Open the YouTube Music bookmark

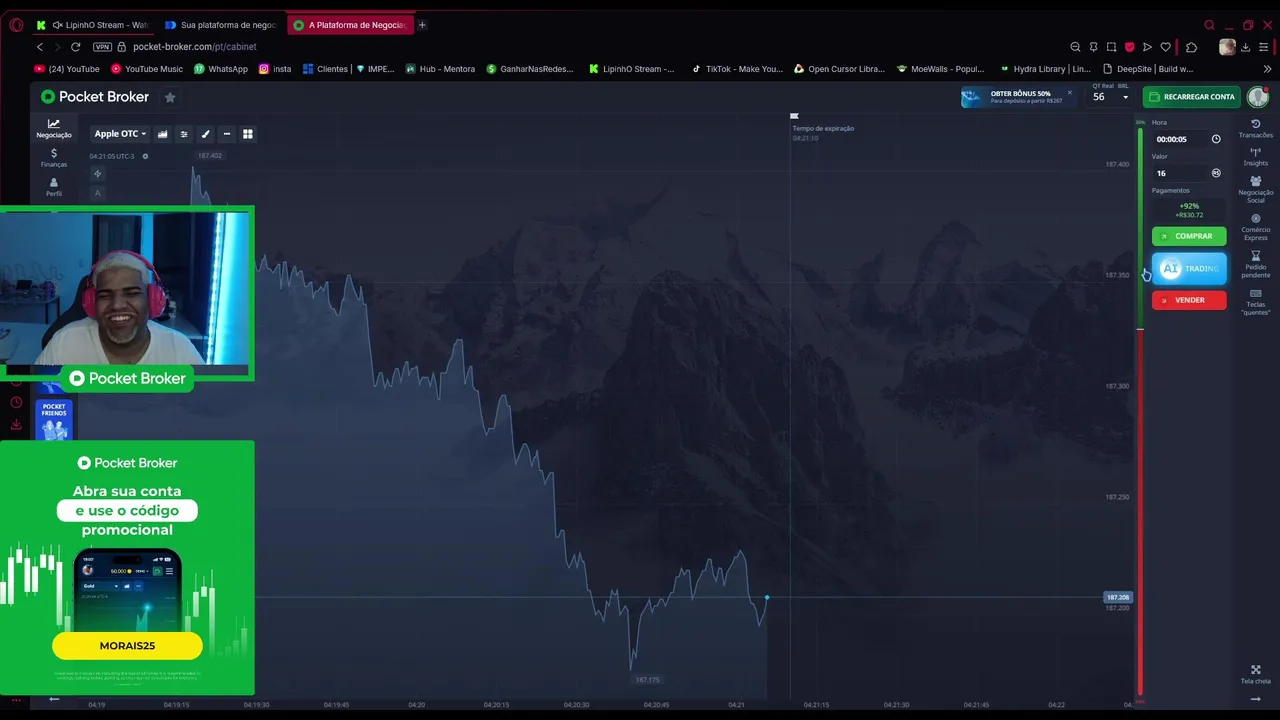pos(147,69)
